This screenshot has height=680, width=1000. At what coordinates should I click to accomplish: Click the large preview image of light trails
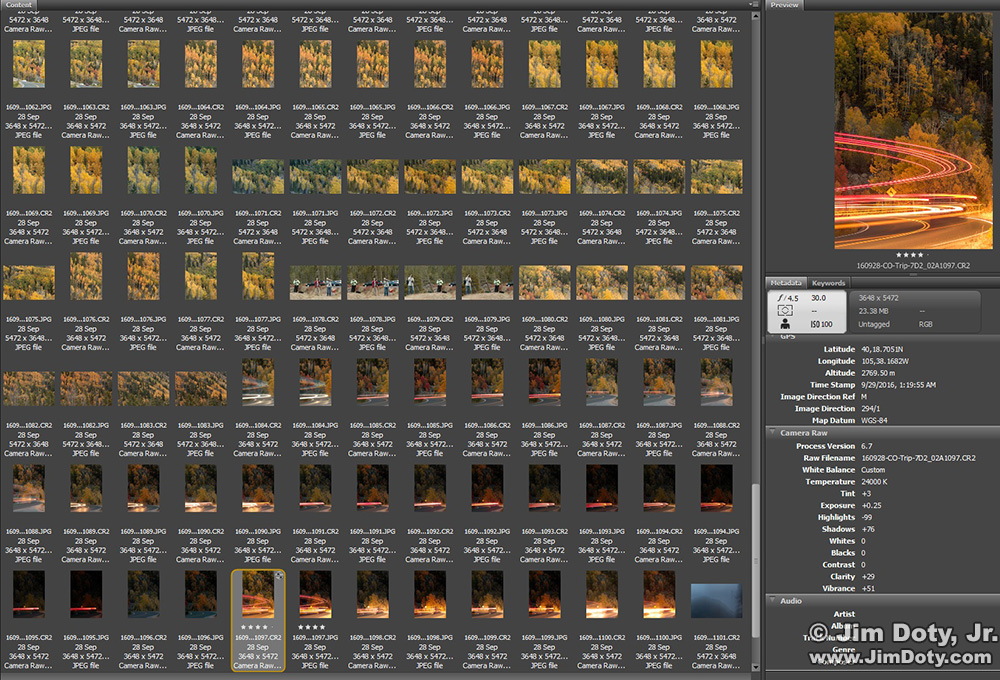click(x=913, y=131)
